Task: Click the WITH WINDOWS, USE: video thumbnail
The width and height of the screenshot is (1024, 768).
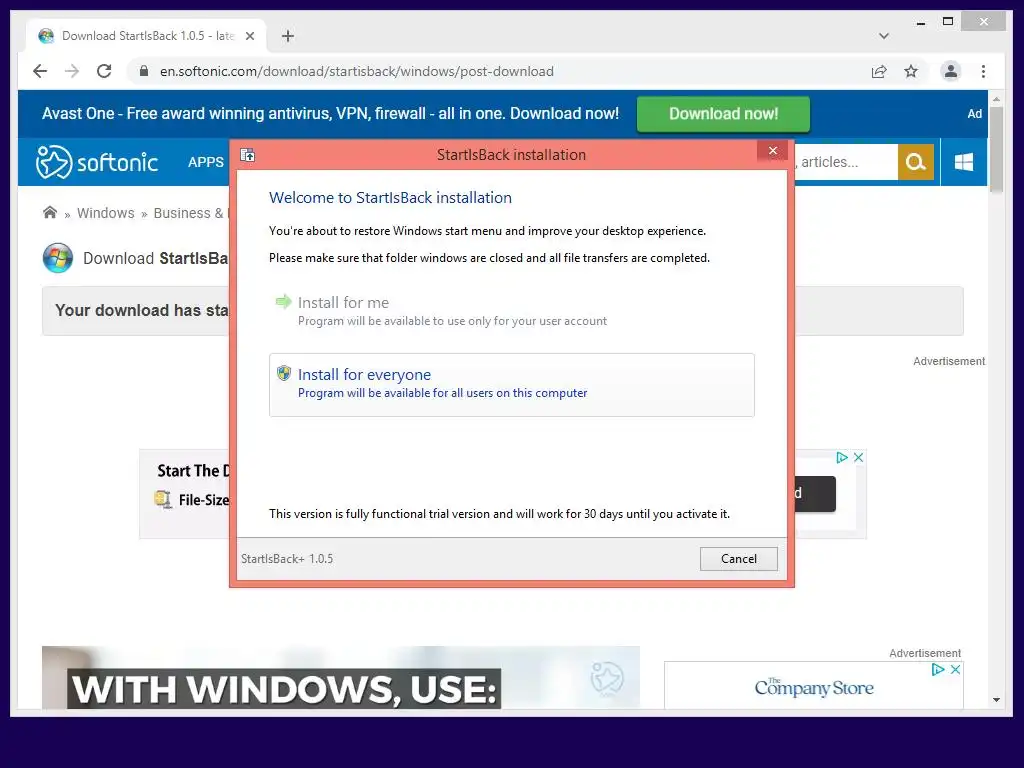Action: click(x=341, y=678)
